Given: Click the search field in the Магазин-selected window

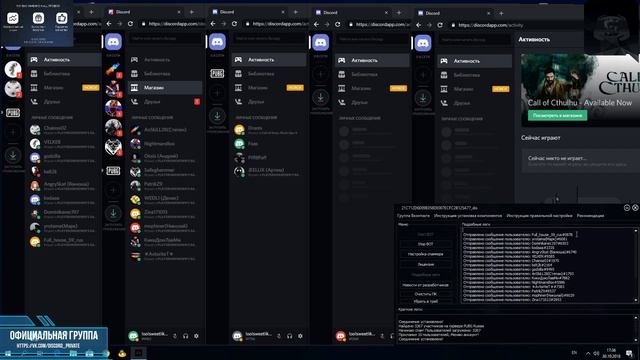Looking at the screenshot, I should click(164, 38).
